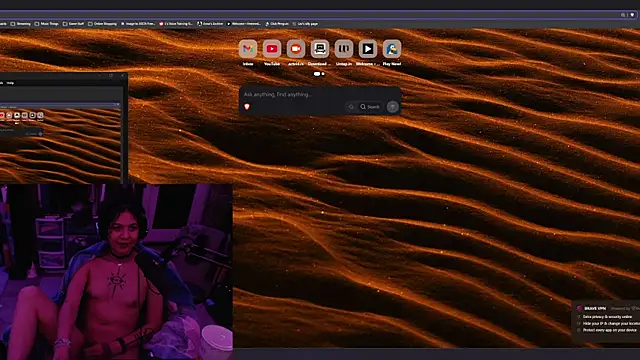Open the Play Now penguin shortcut tile
Viewport: 640px width, 360px height.
(x=392, y=49)
